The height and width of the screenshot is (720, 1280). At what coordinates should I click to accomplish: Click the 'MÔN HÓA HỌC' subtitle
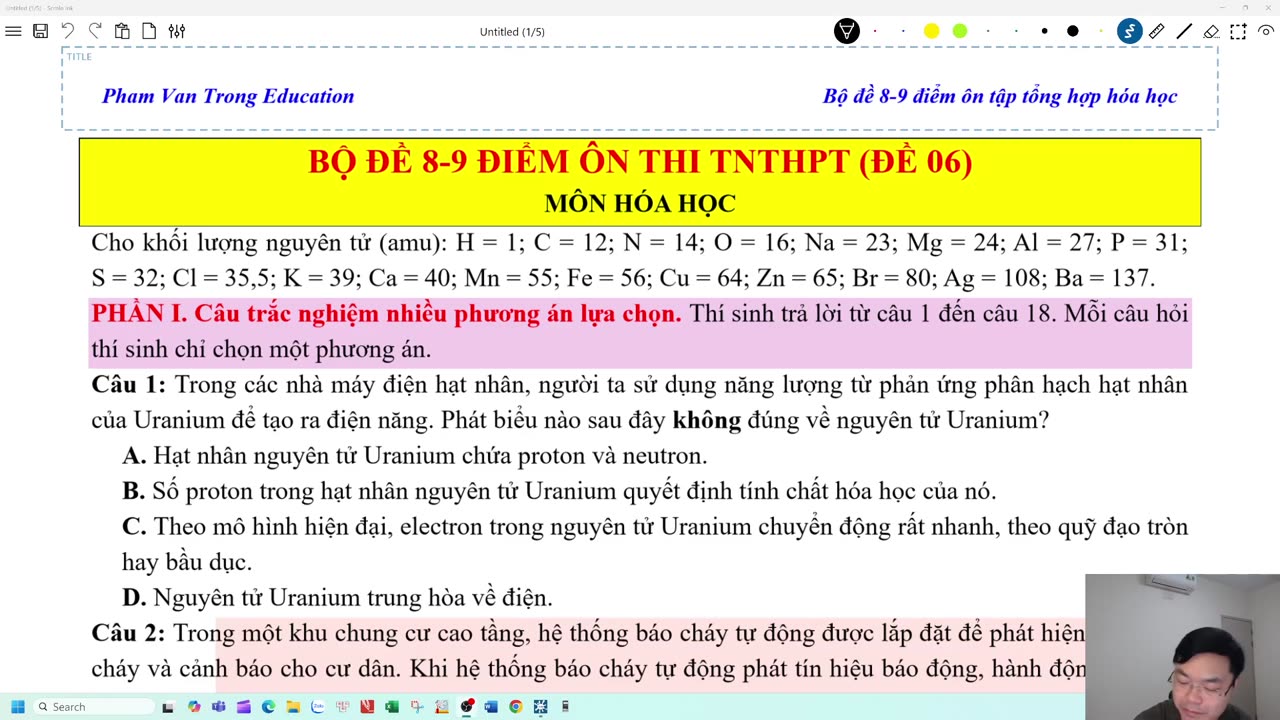[640, 204]
